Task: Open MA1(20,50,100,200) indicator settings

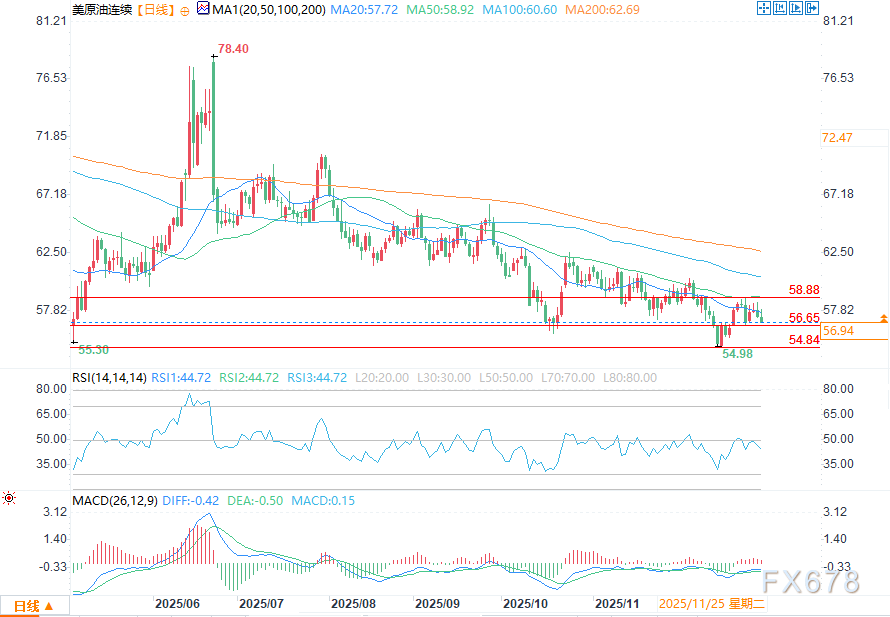Action: click(268, 10)
